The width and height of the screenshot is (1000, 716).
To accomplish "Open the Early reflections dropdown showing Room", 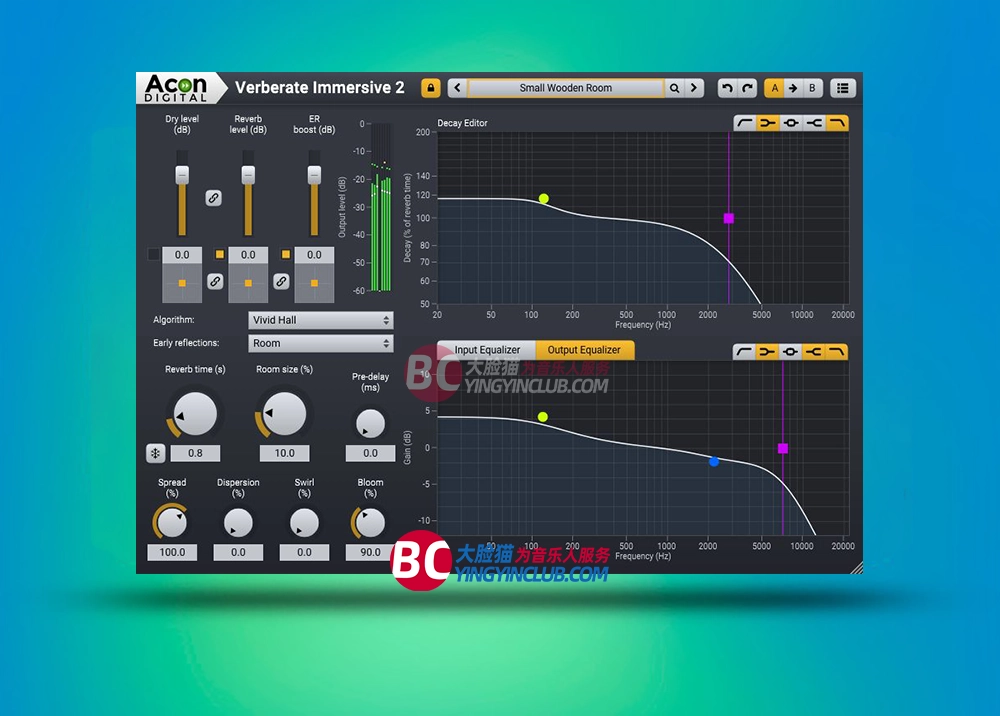I will pyautogui.click(x=320, y=343).
